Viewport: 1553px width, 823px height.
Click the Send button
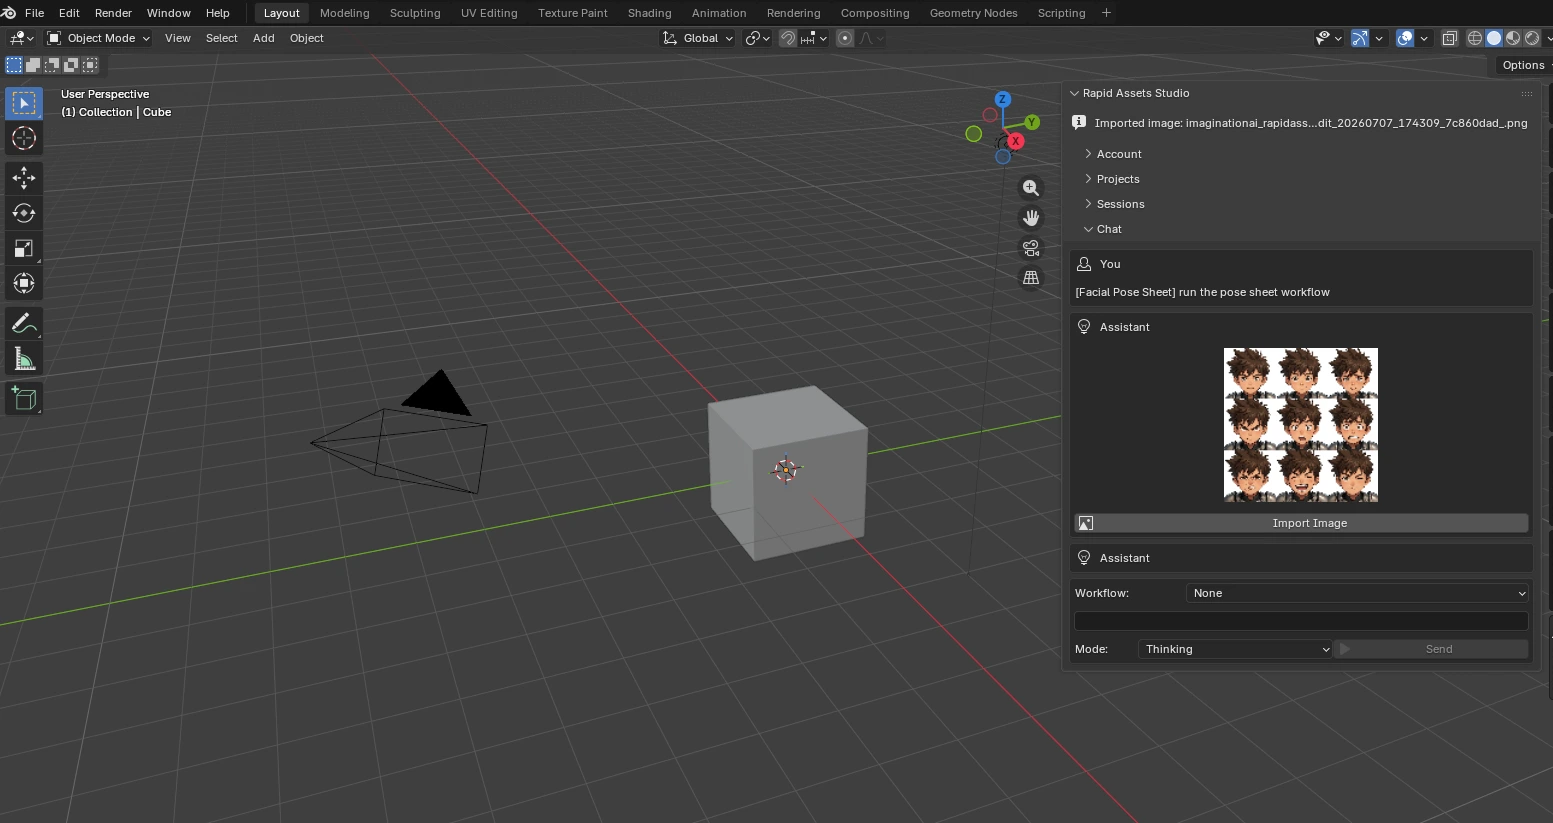tap(1431, 649)
